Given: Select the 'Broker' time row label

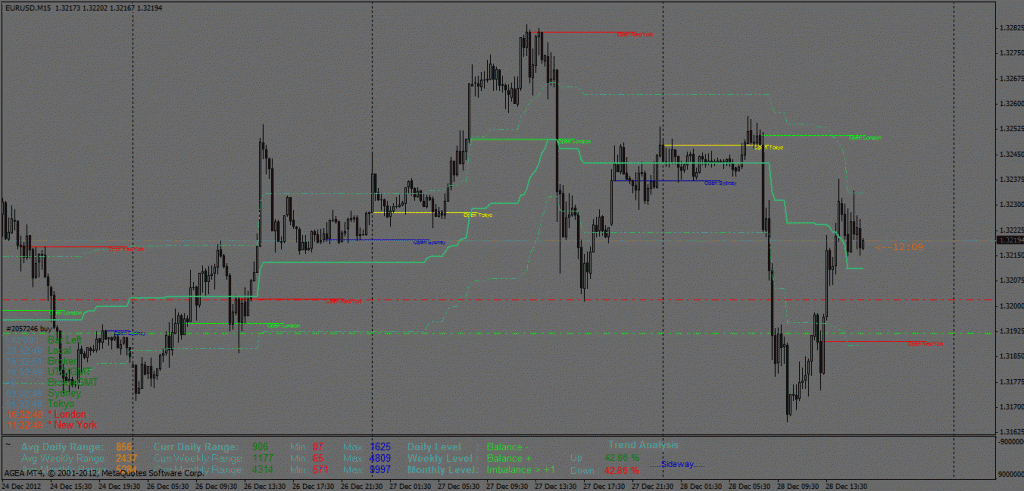Looking at the screenshot, I should [62, 361].
